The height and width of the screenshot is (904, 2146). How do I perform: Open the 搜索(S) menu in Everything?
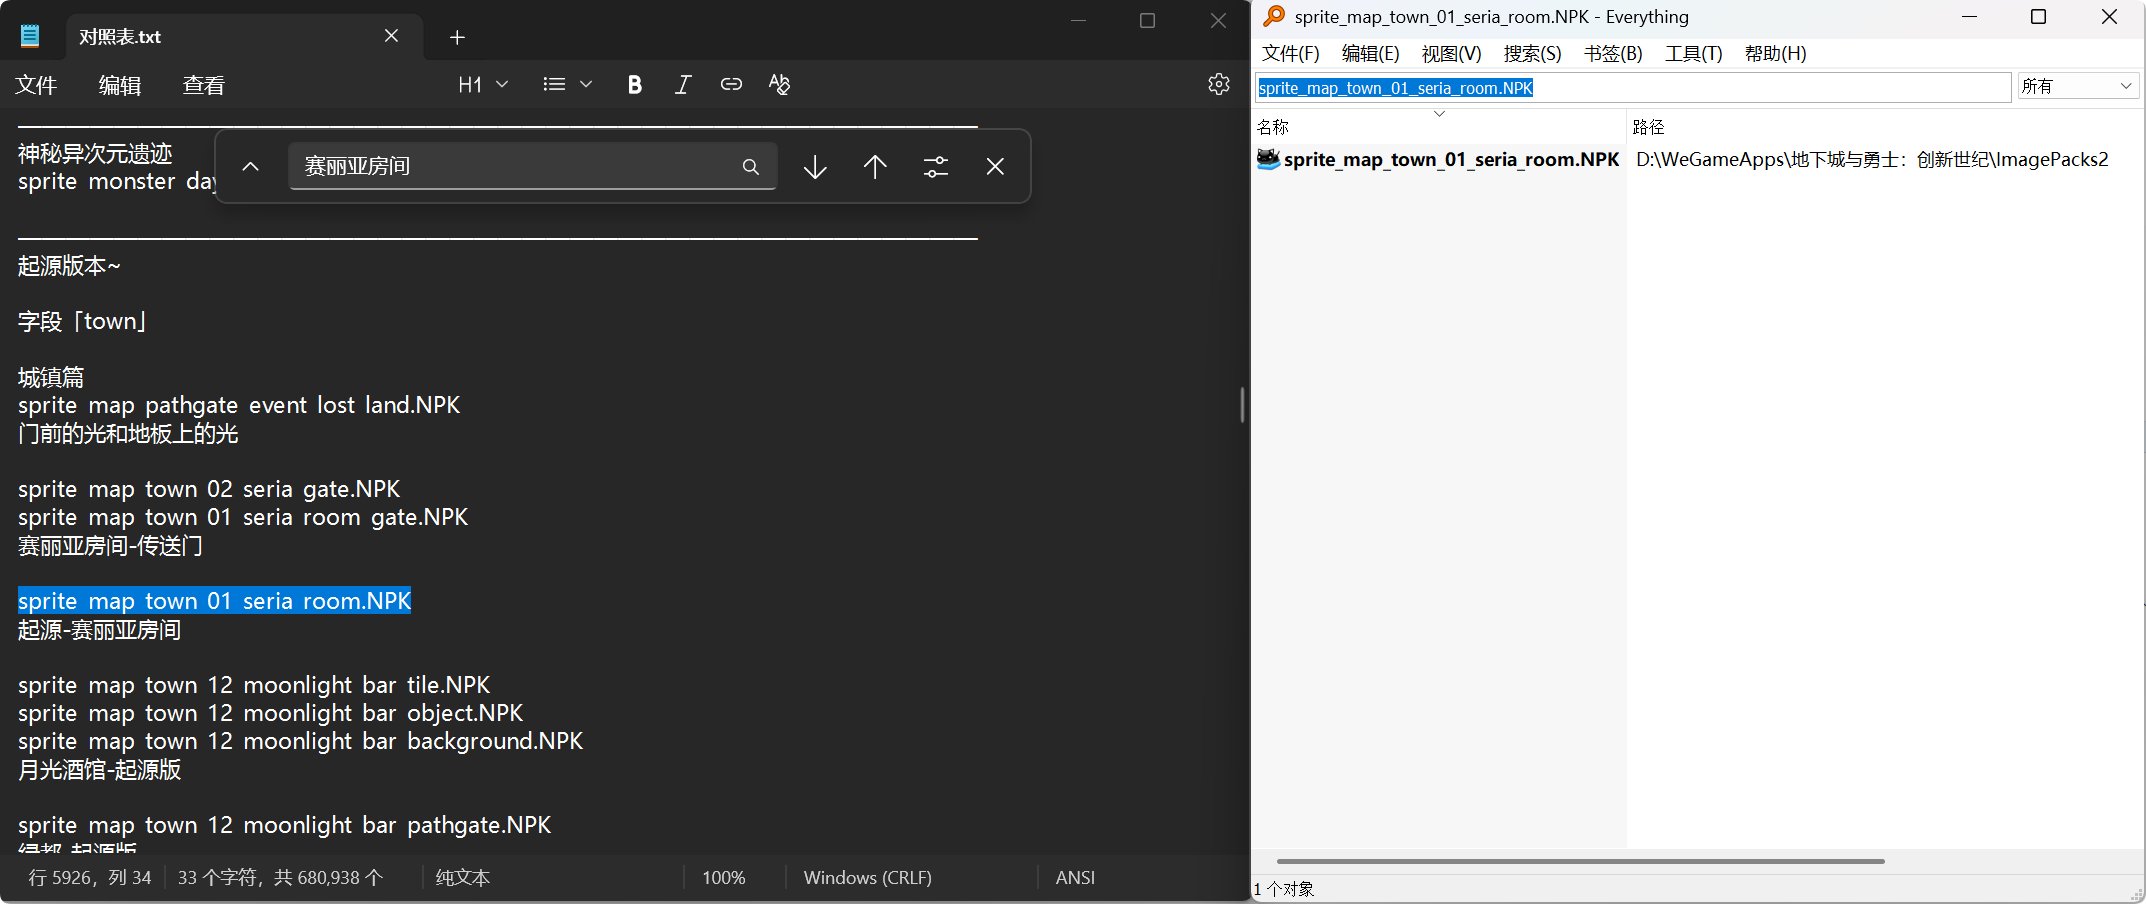pos(1532,54)
